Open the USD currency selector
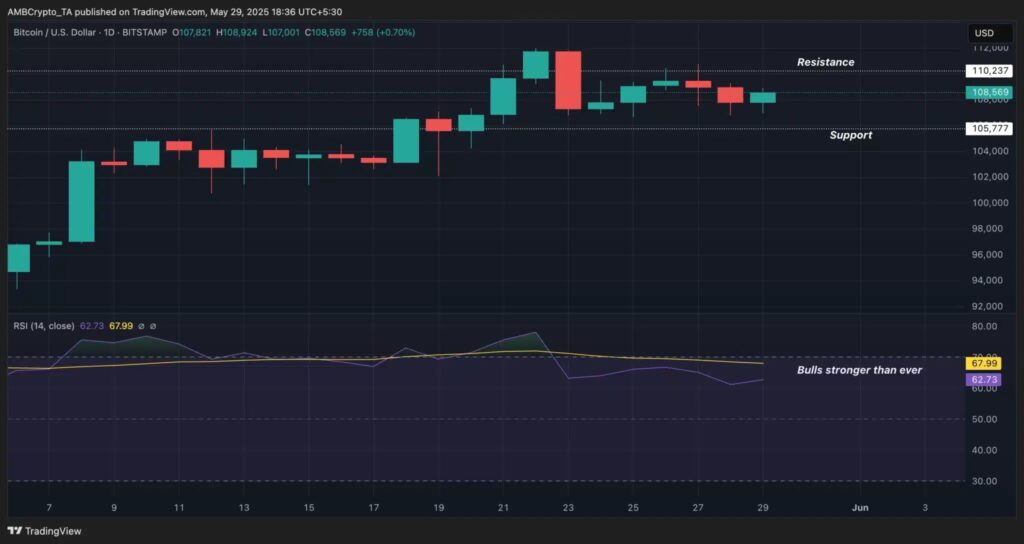This screenshot has height=544, width=1024. 983,33
